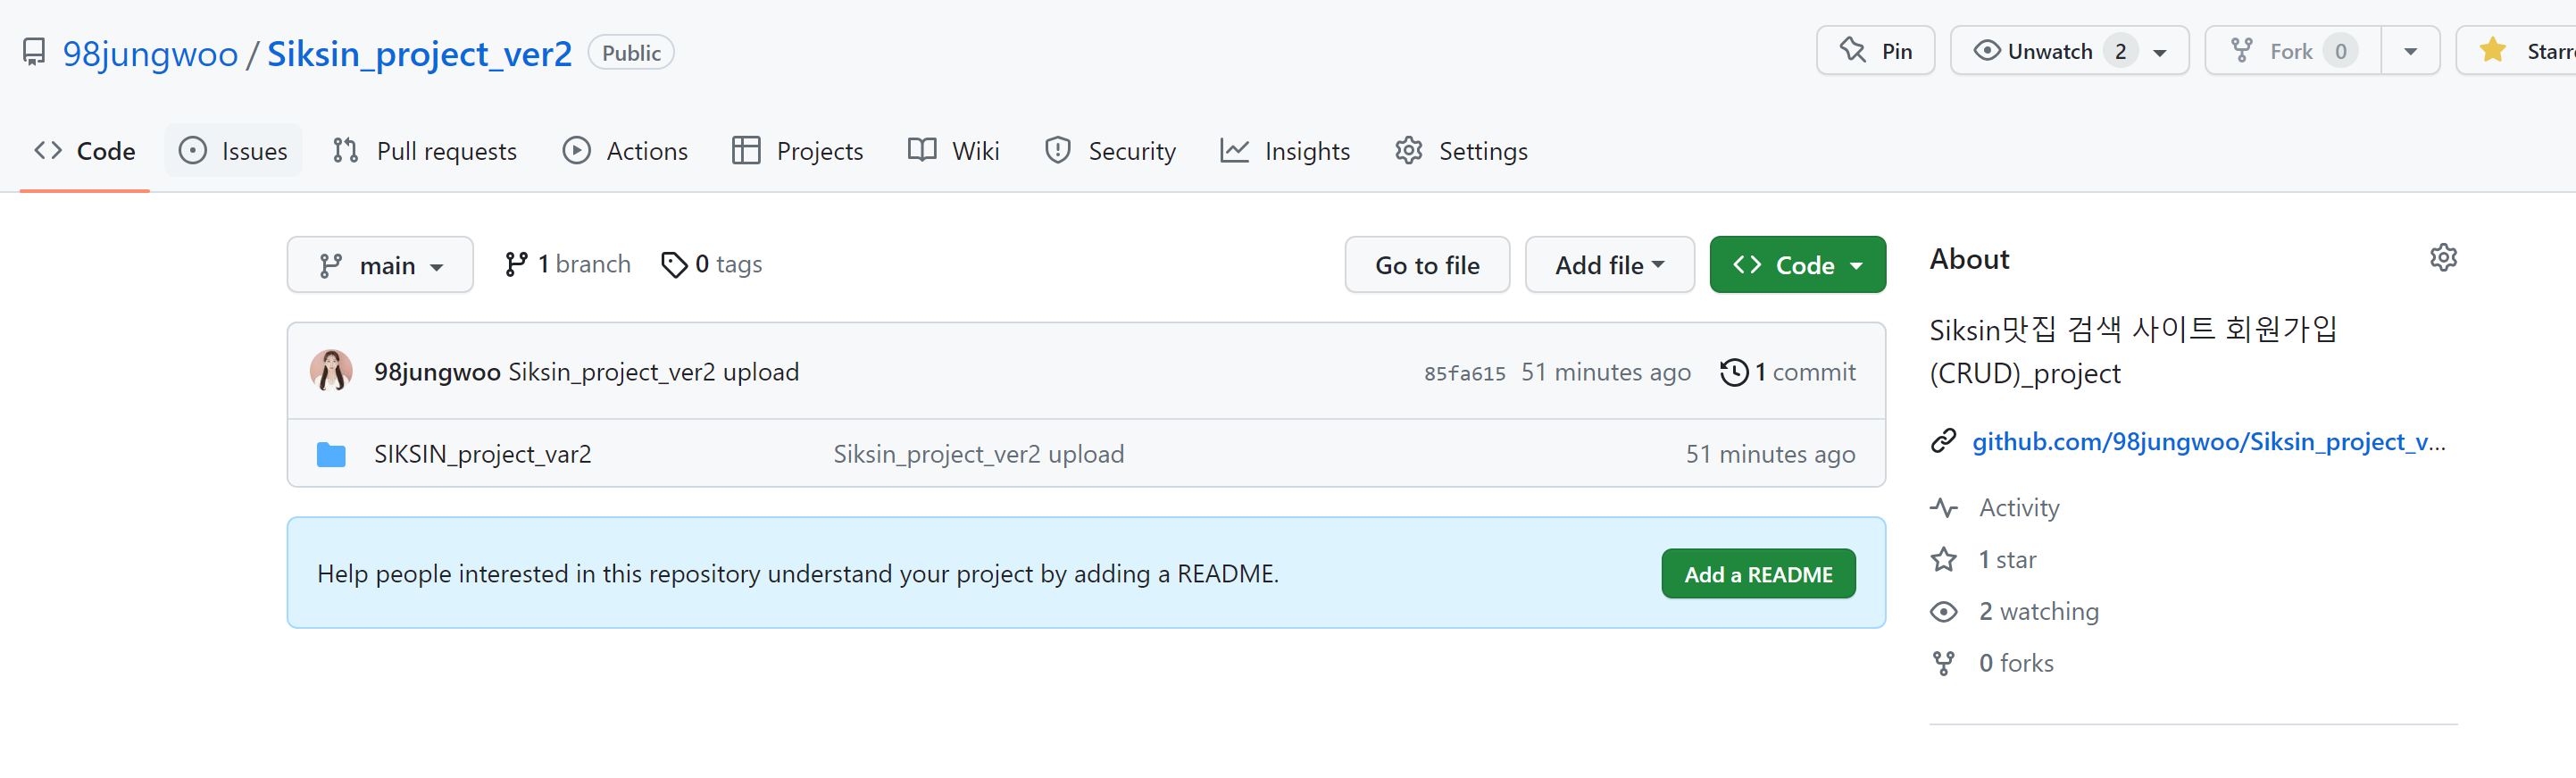Click the Public visibility badge
This screenshot has height=778, width=2576.
tap(631, 53)
